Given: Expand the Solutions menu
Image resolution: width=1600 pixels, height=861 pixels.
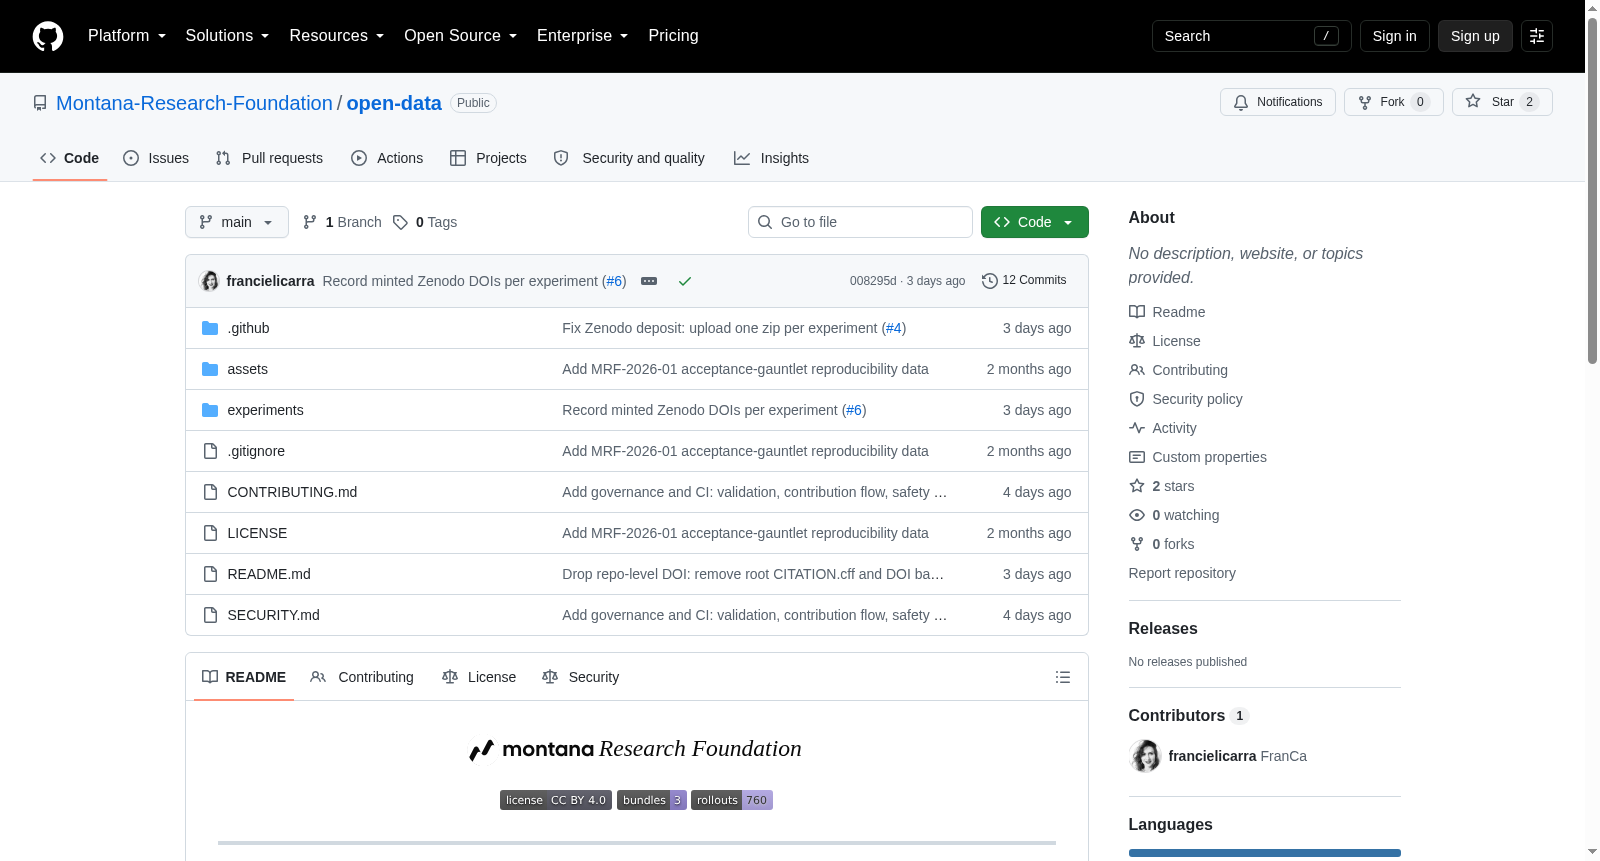Looking at the screenshot, I should (227, 36).
